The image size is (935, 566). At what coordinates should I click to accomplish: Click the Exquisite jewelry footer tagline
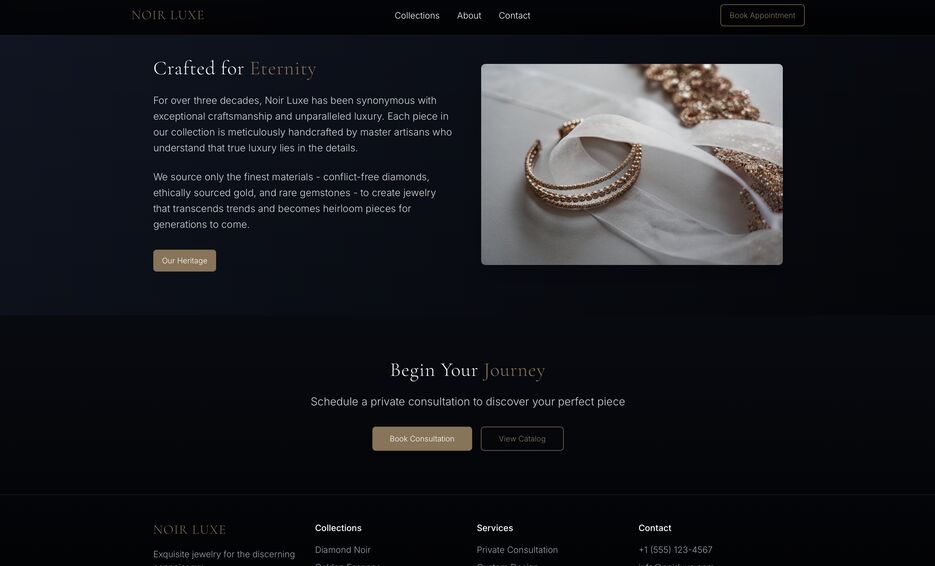224,557
